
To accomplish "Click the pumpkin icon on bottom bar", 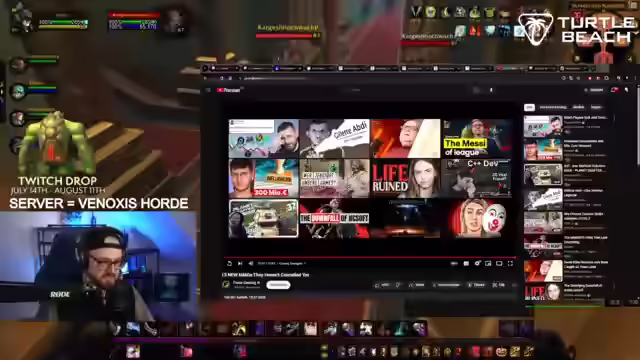I will click(x=501, y=351).
